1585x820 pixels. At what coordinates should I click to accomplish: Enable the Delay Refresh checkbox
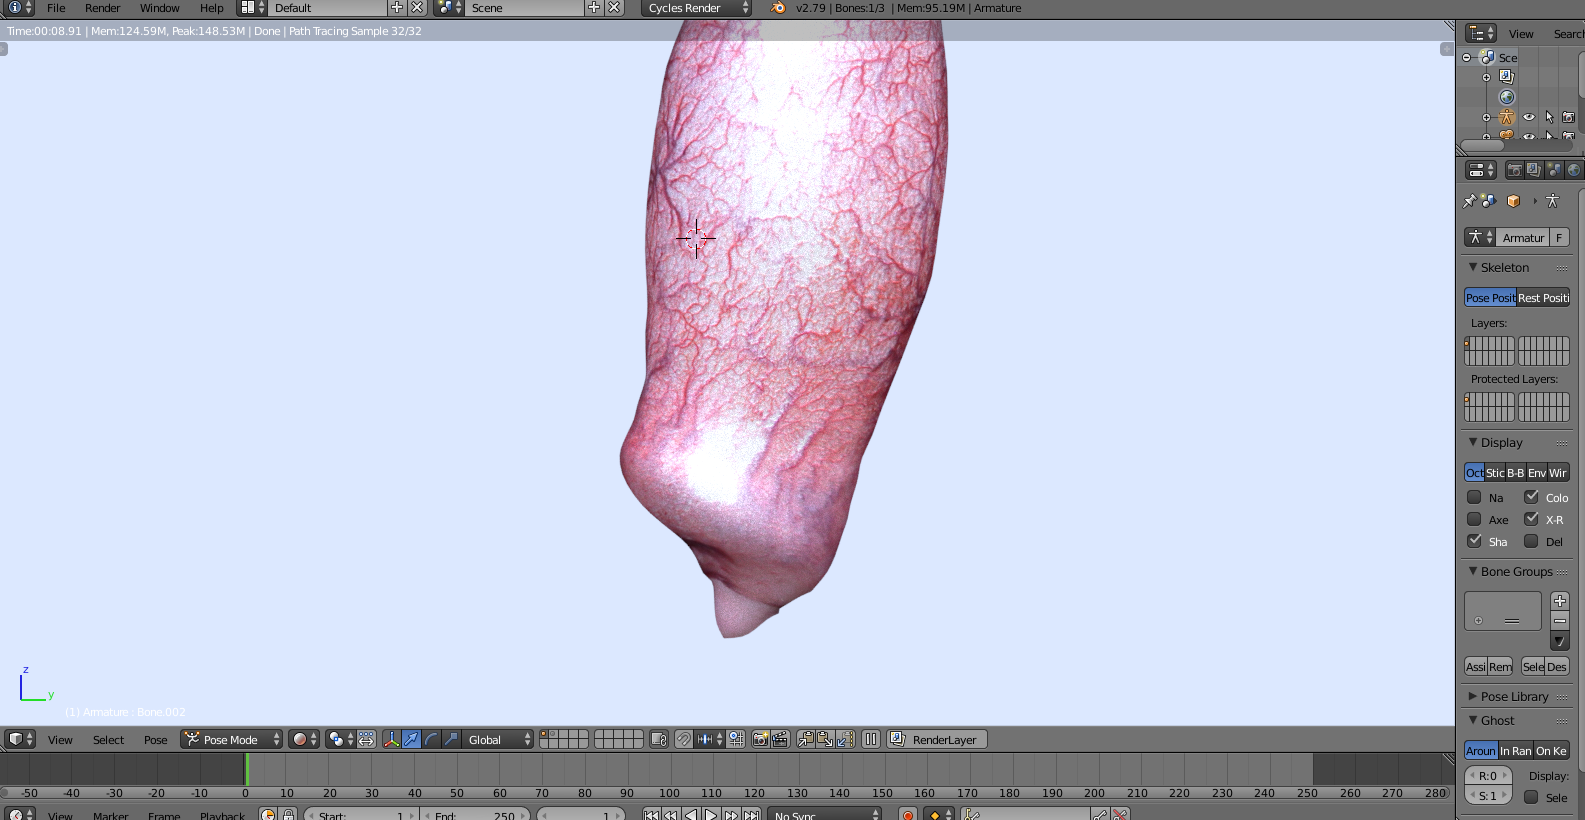click(x=1531, y=541)
